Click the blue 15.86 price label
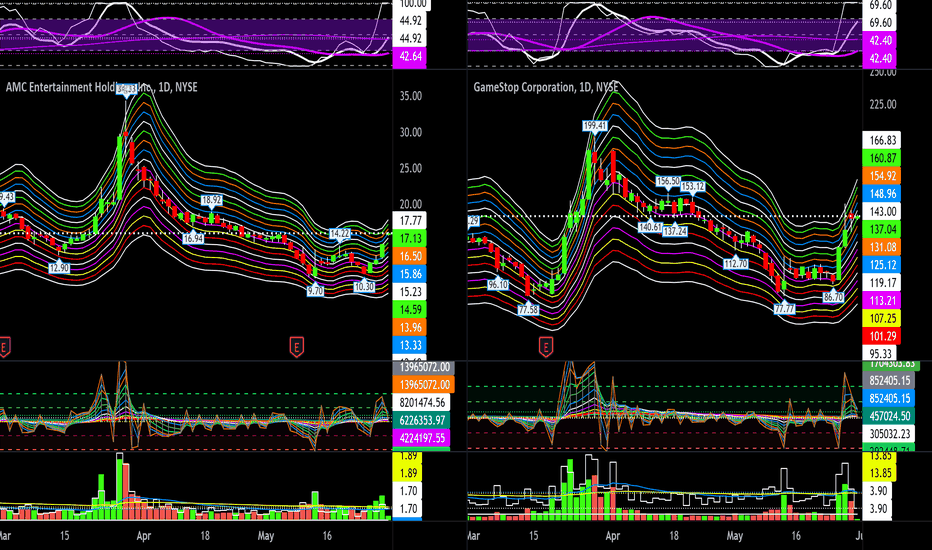 pyautogui.click(x=410, y=274)
